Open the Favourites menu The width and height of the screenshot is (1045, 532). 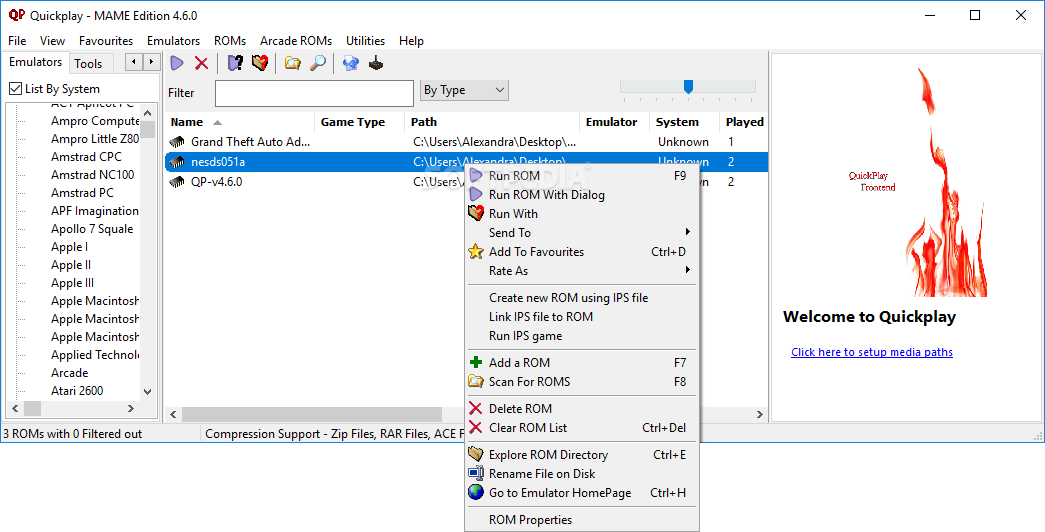tap(106, 41)
